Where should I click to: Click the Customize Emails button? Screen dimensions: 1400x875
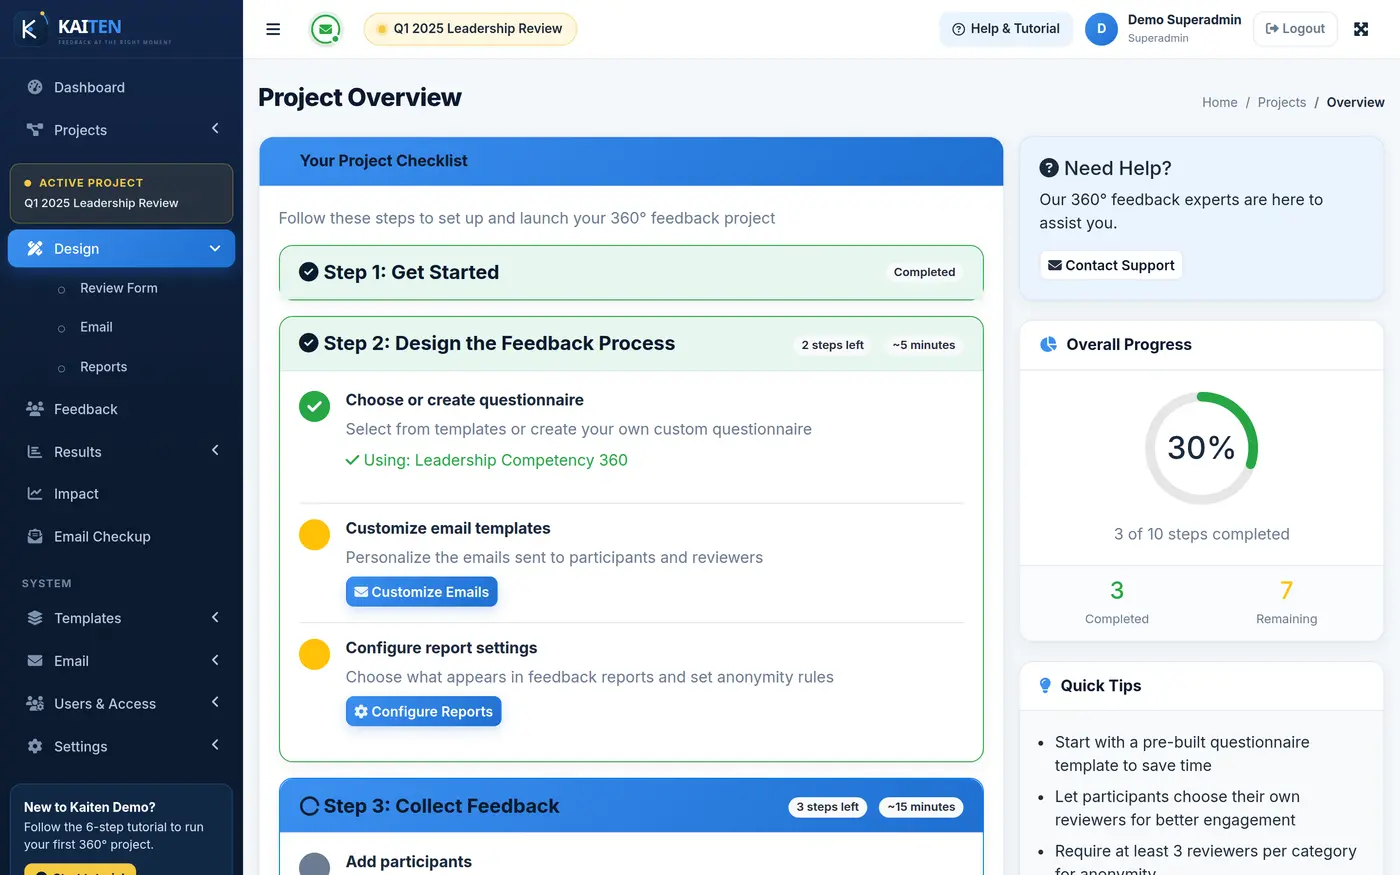click(422, 592)
